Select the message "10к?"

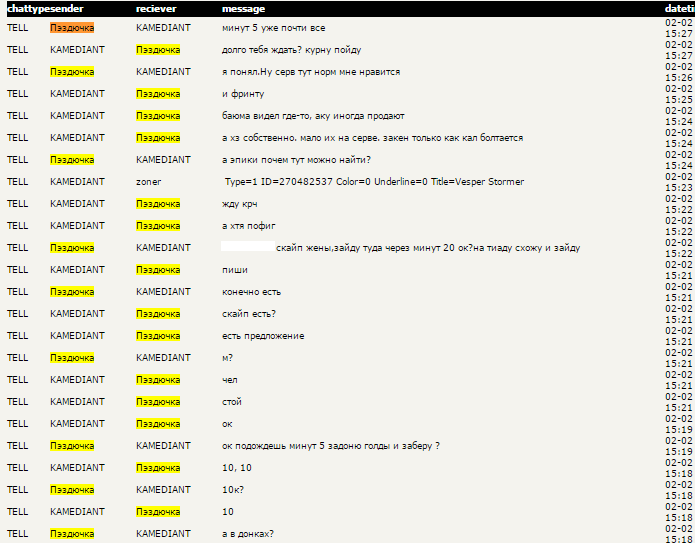(233, 490)
